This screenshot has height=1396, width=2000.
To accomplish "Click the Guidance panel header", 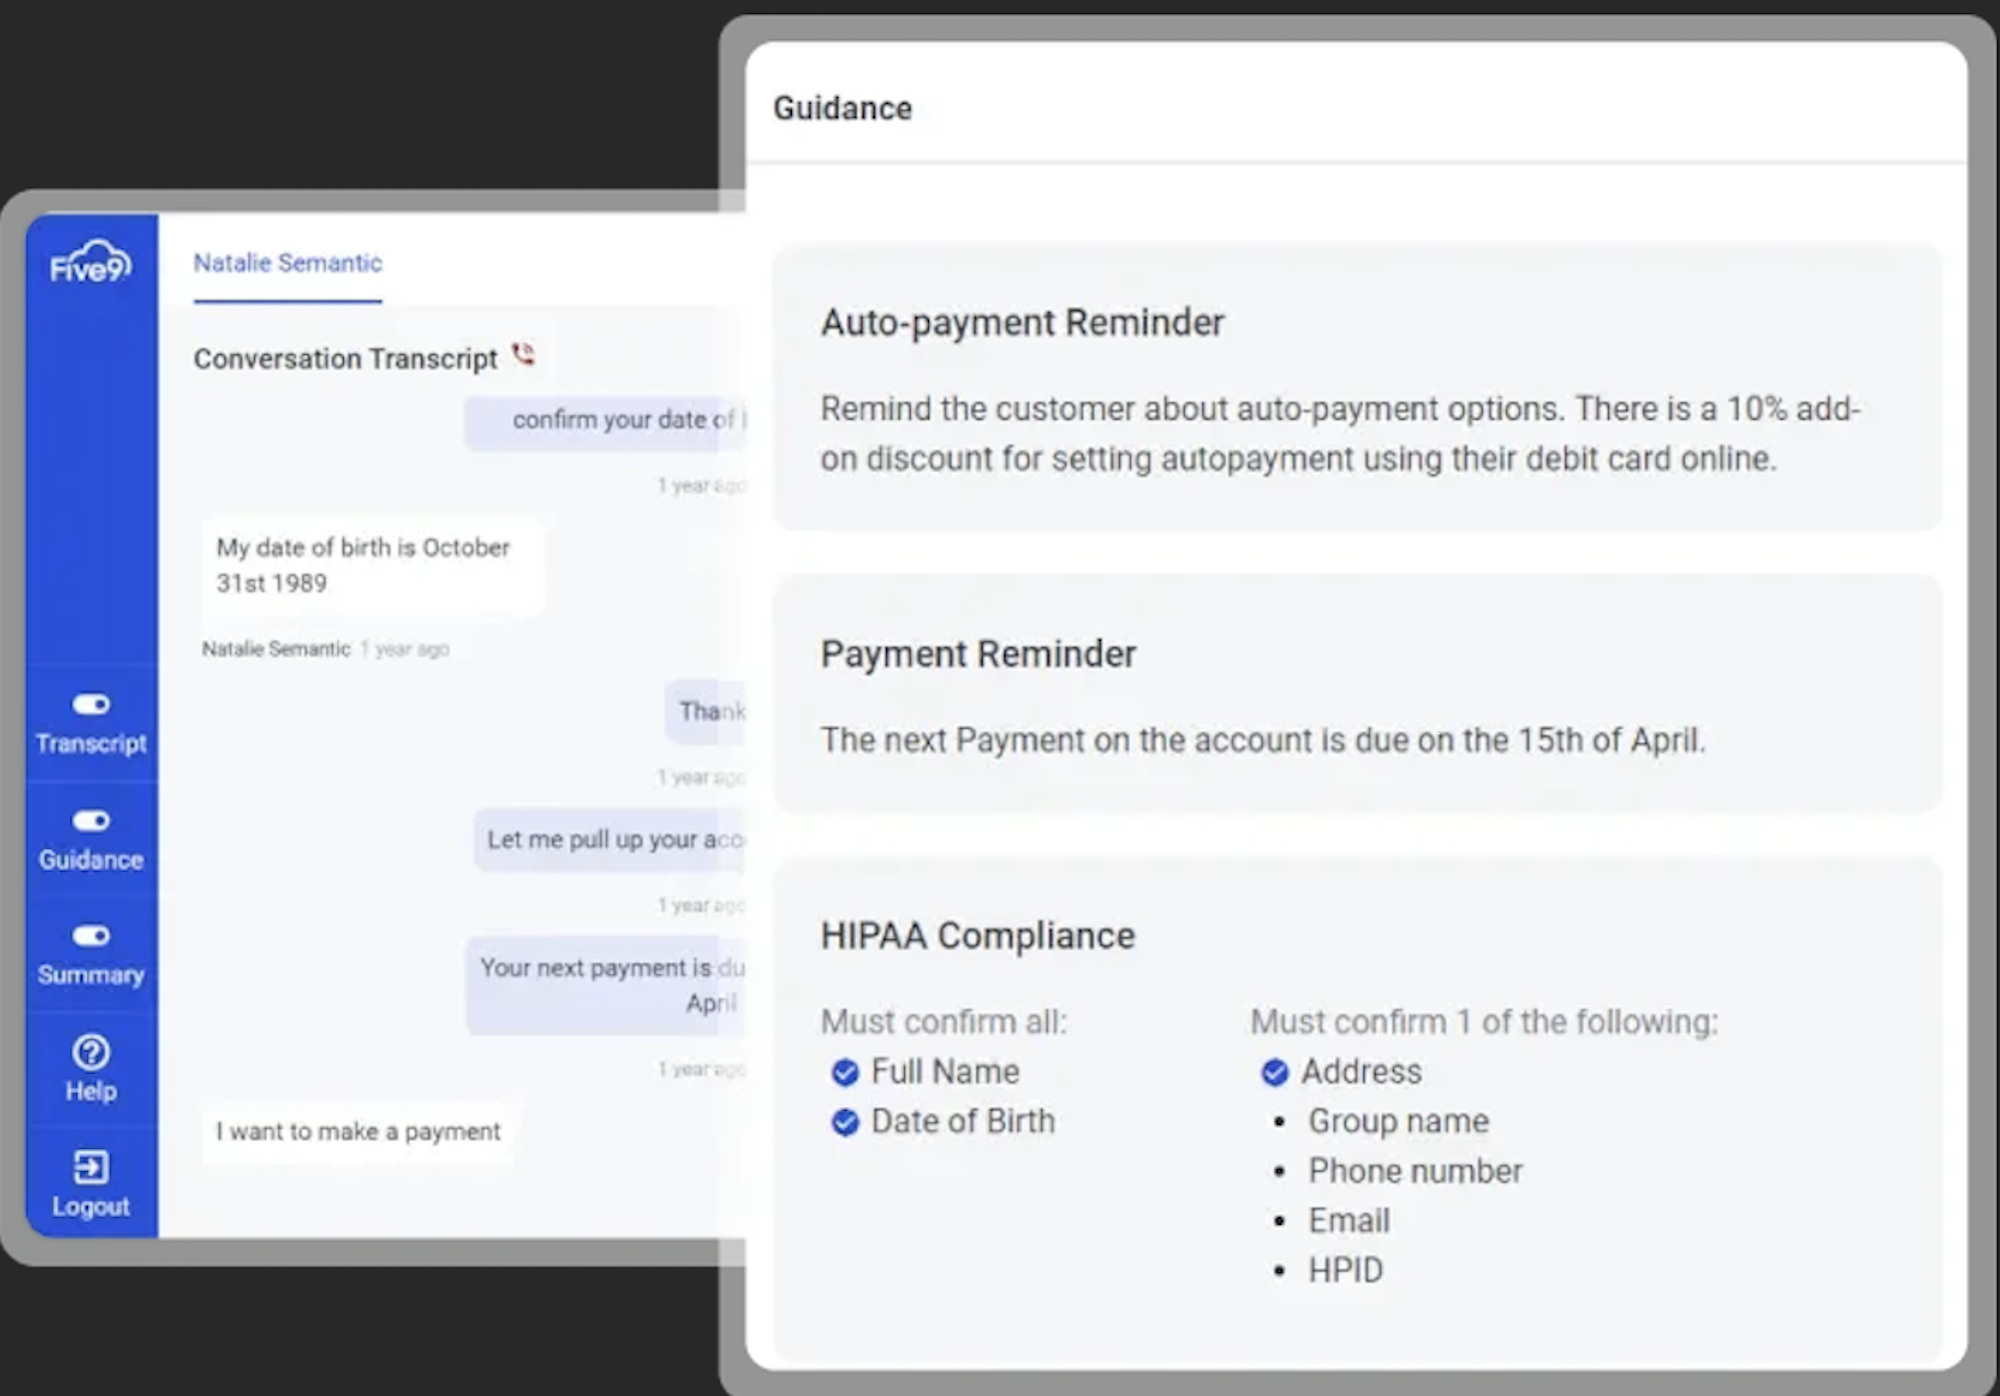I will pos(842,108).
